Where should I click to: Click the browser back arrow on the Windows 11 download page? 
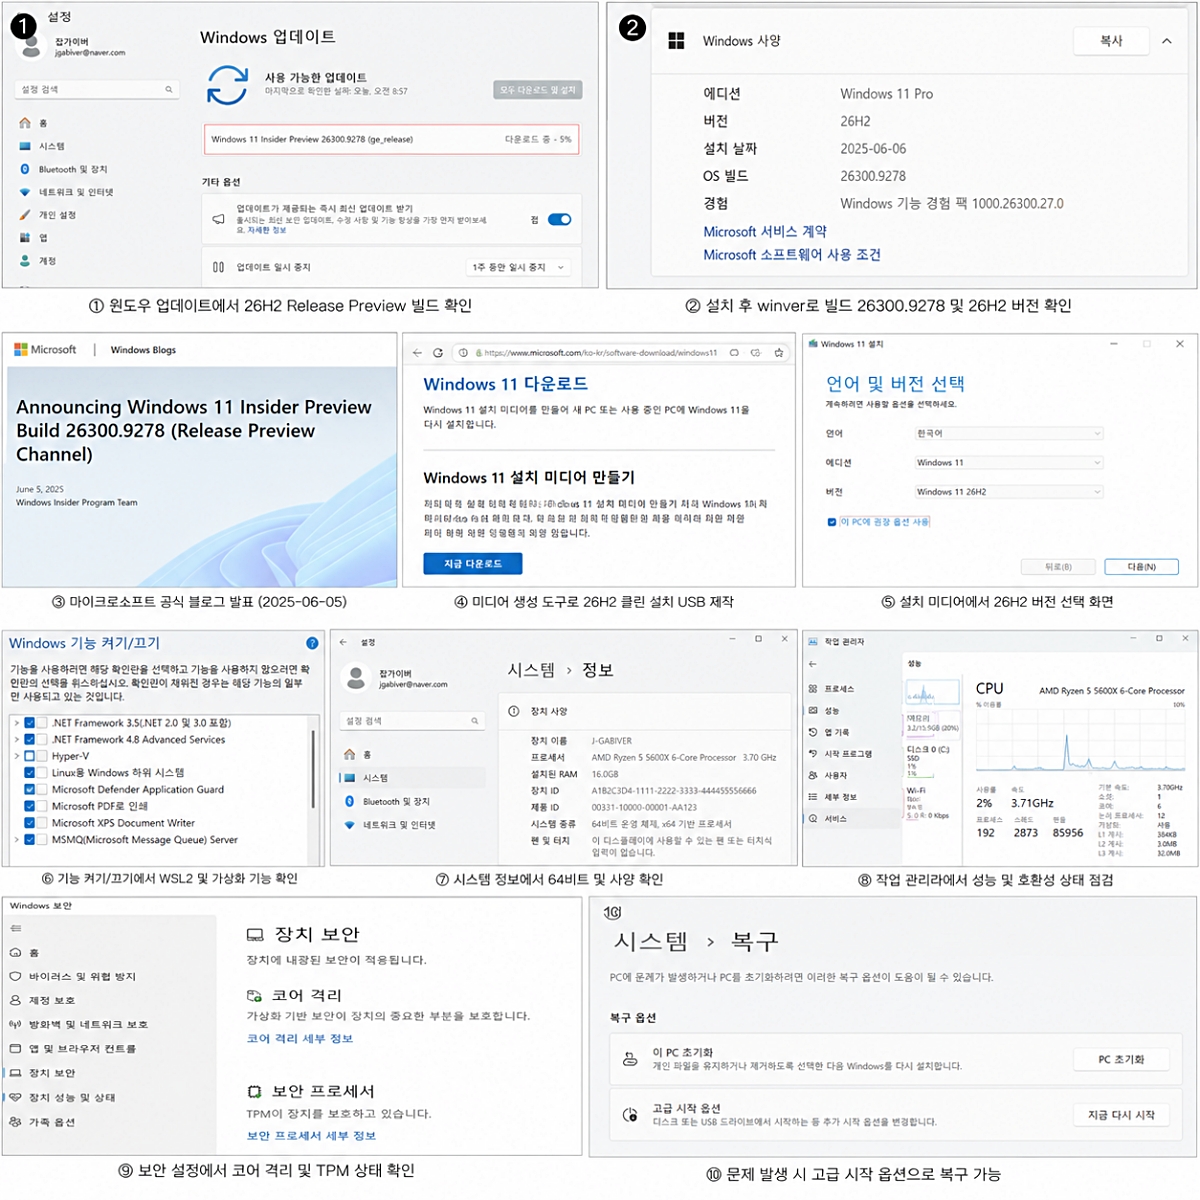point(417,353)
